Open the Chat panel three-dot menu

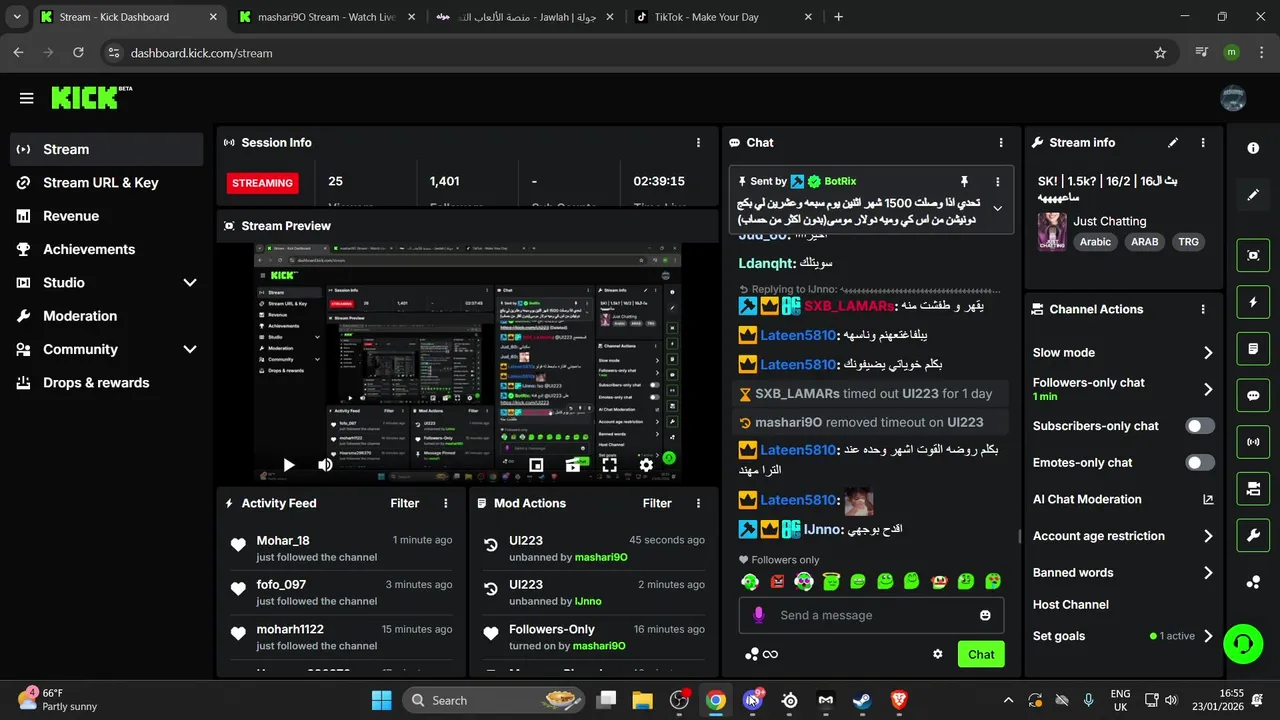point(1001,142)
